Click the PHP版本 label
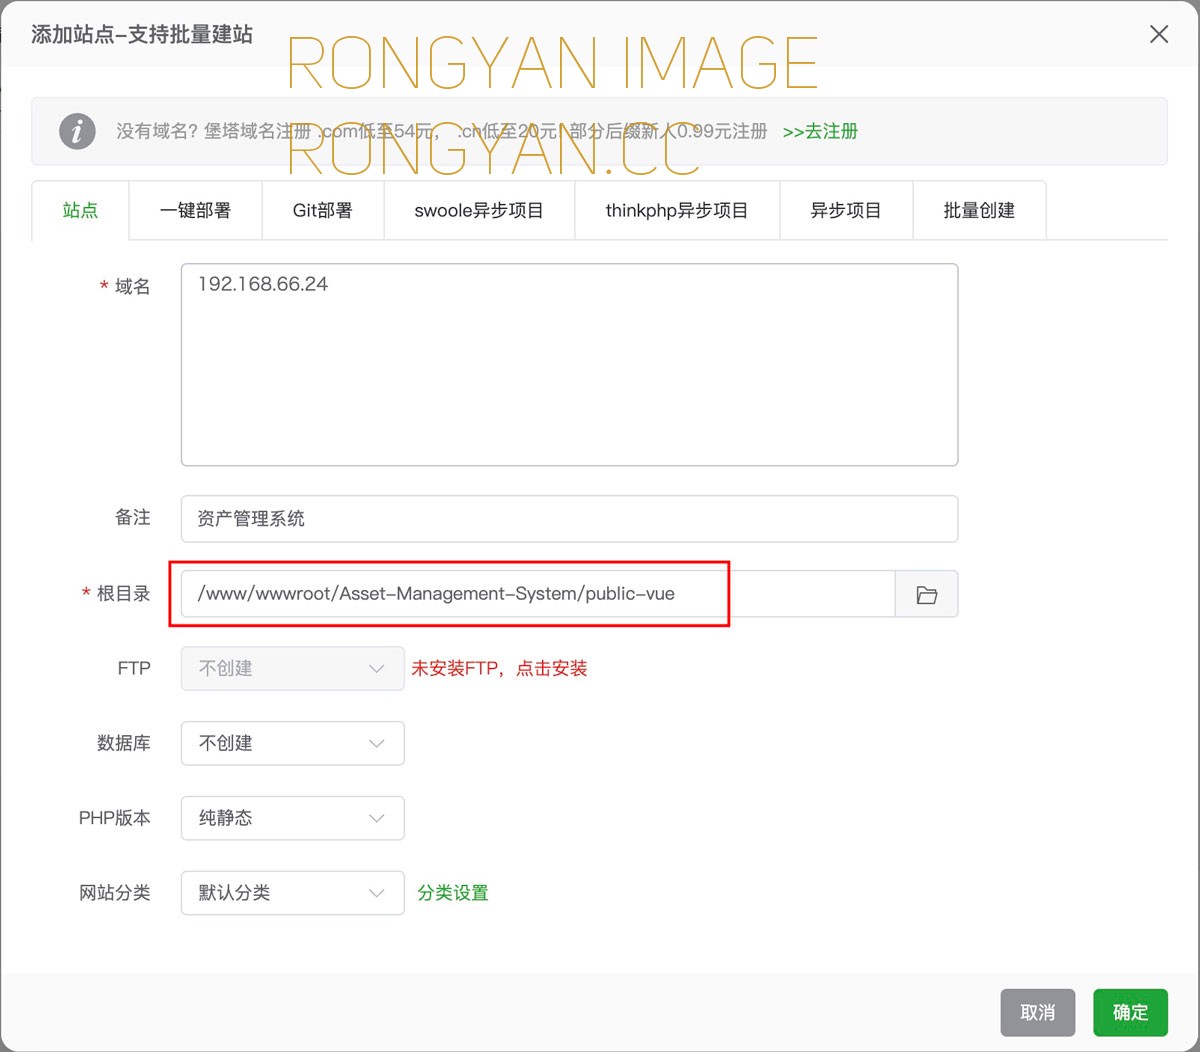 115,818
